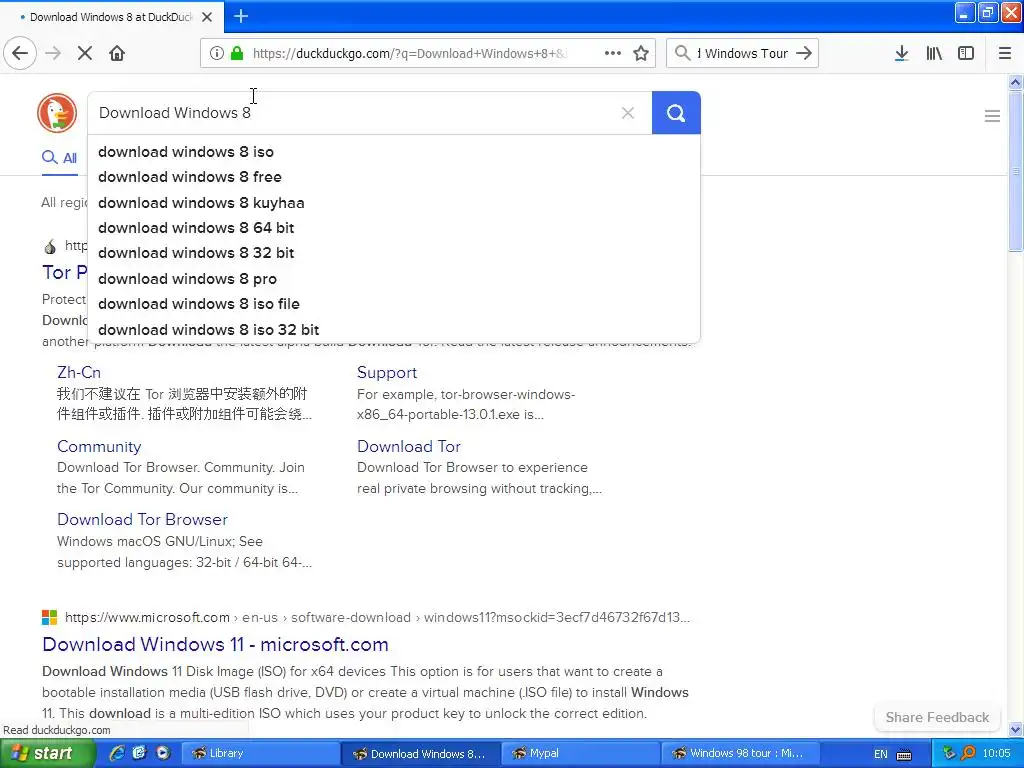This screenshot has height=768, width=1024.
Task: Show site information icon in address bar
Action: (x=216, y=53)
